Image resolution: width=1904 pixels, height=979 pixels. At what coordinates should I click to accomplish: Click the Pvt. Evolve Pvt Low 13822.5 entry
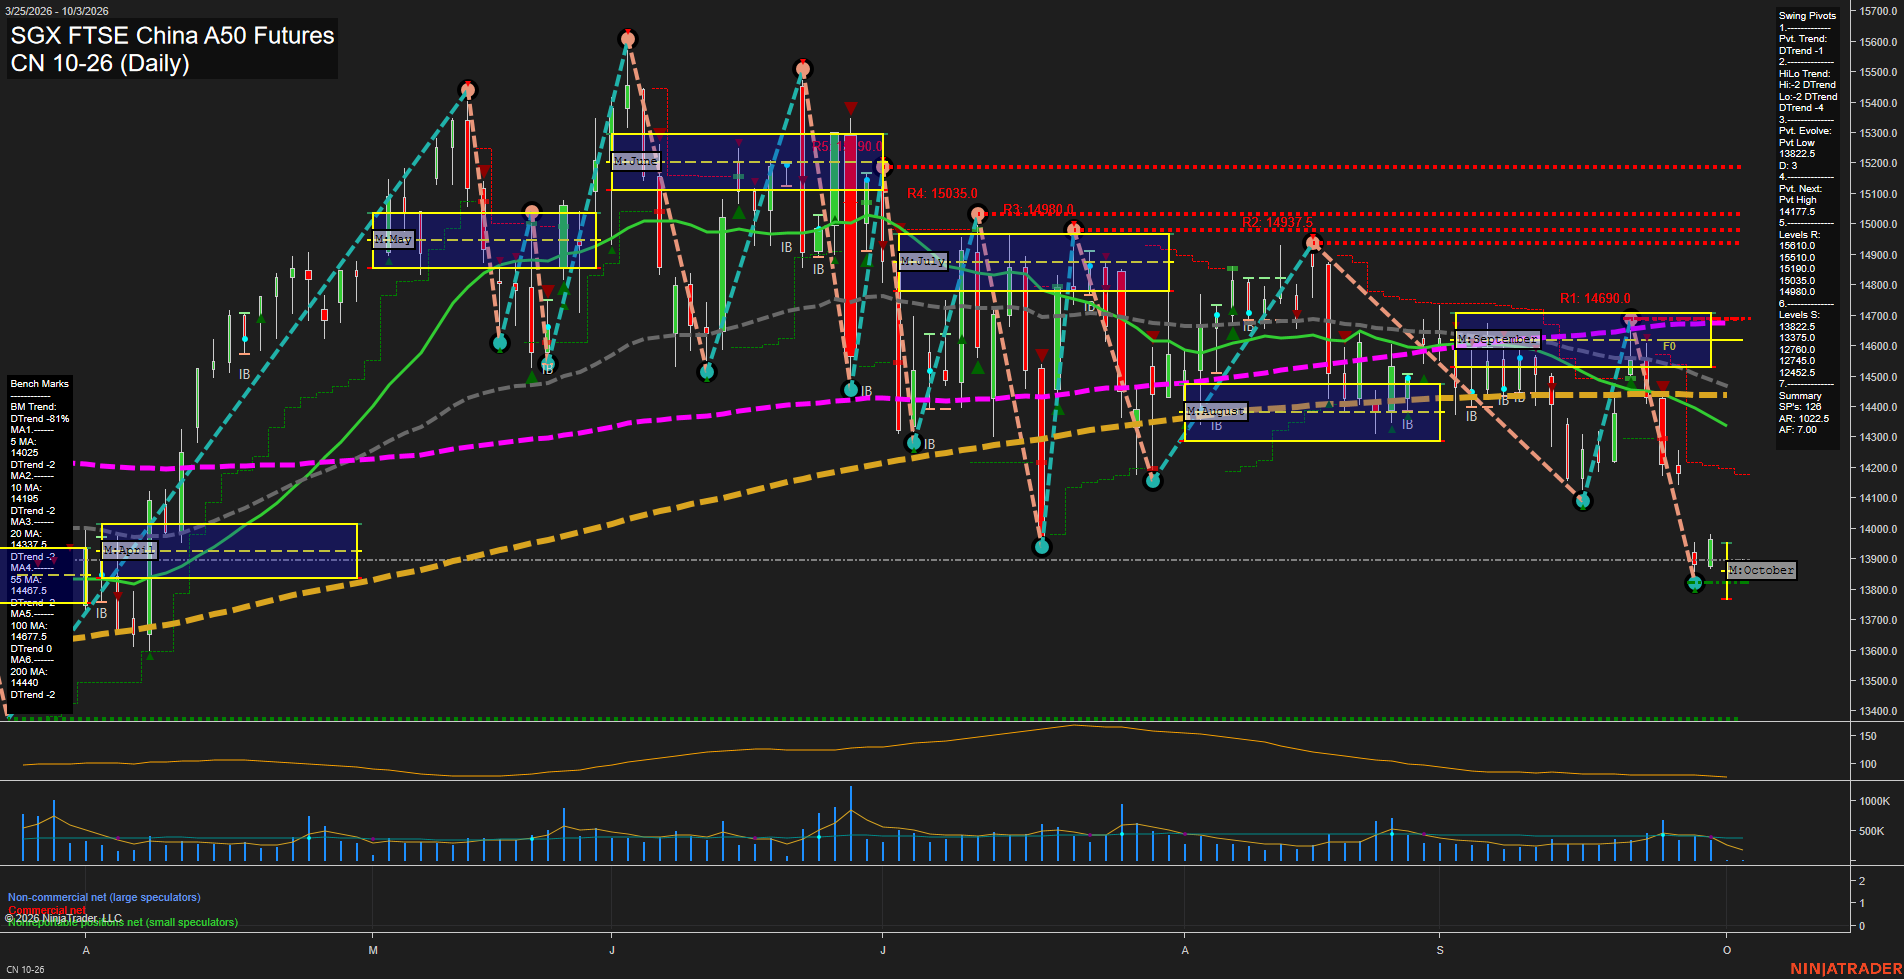tap(1804, 142)
